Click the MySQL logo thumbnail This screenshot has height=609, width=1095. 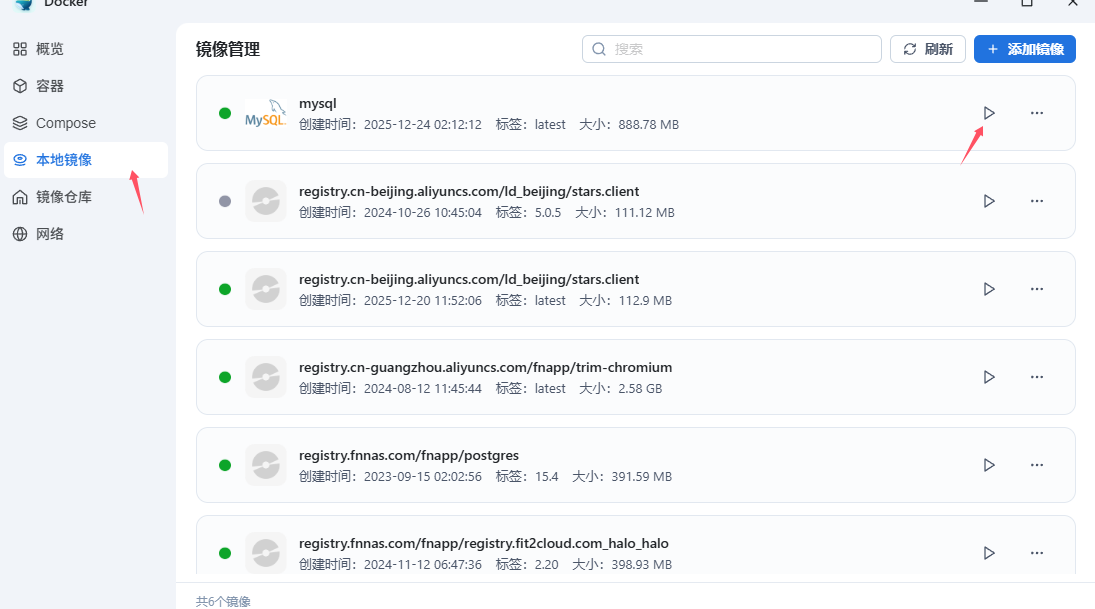(265, 114)
